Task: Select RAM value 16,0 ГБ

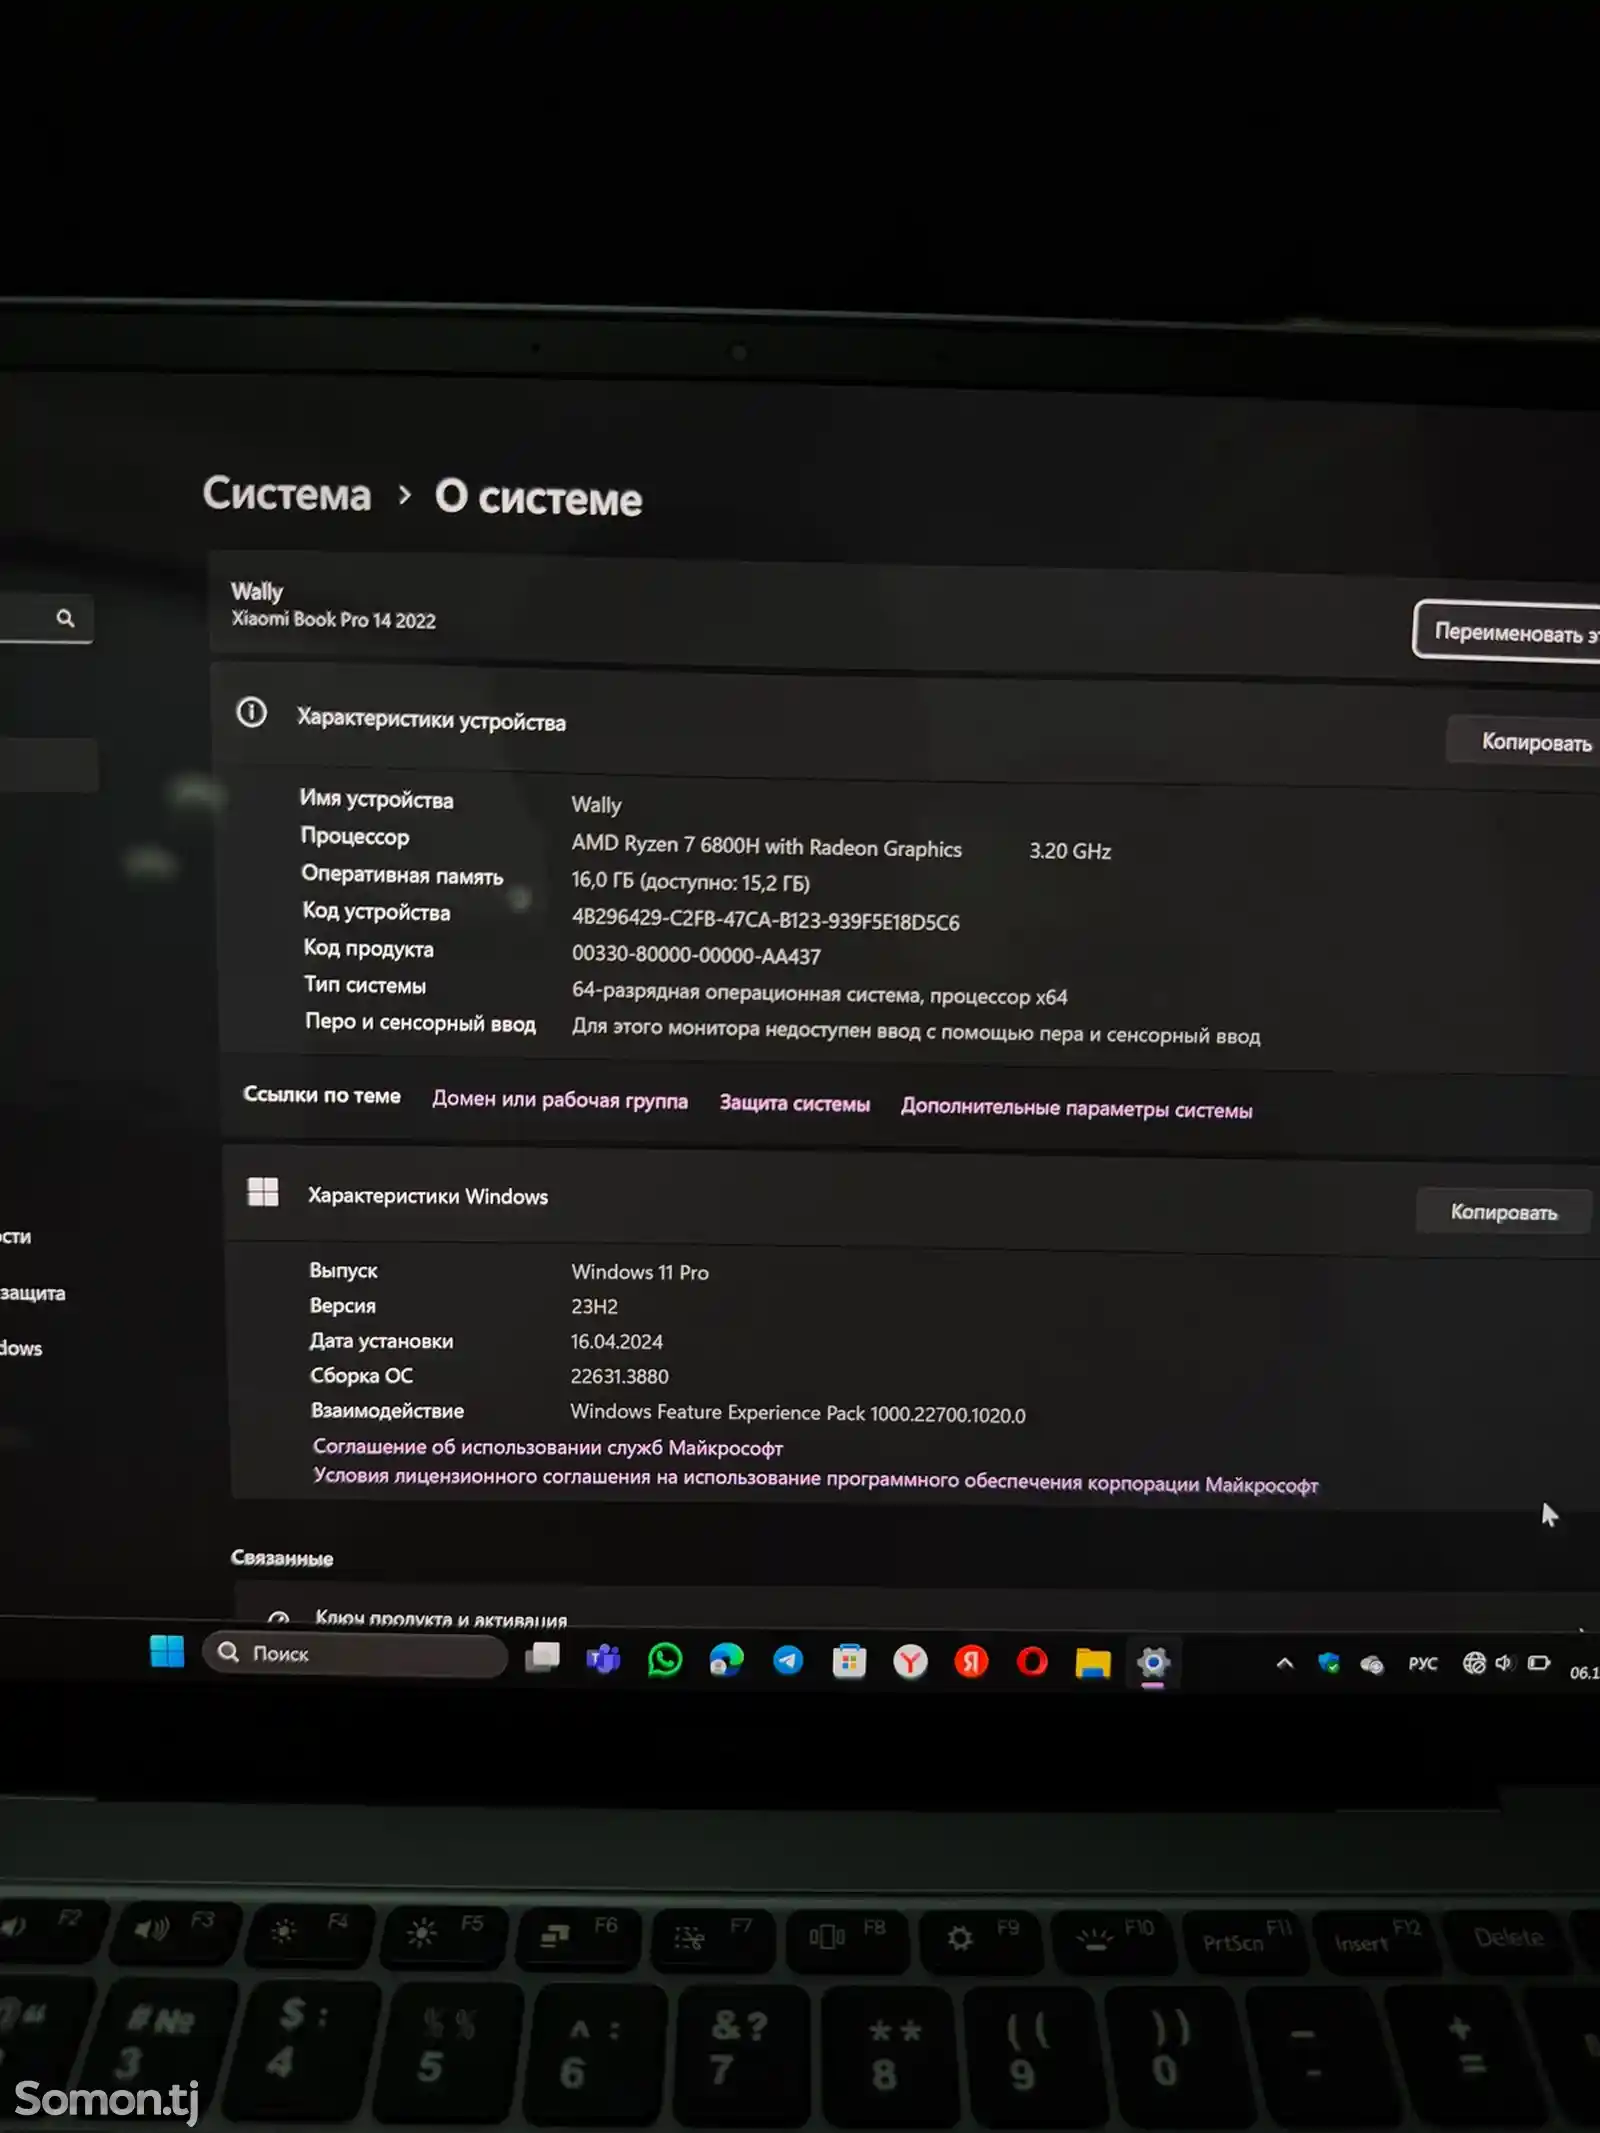Action: tap(691, 882)
